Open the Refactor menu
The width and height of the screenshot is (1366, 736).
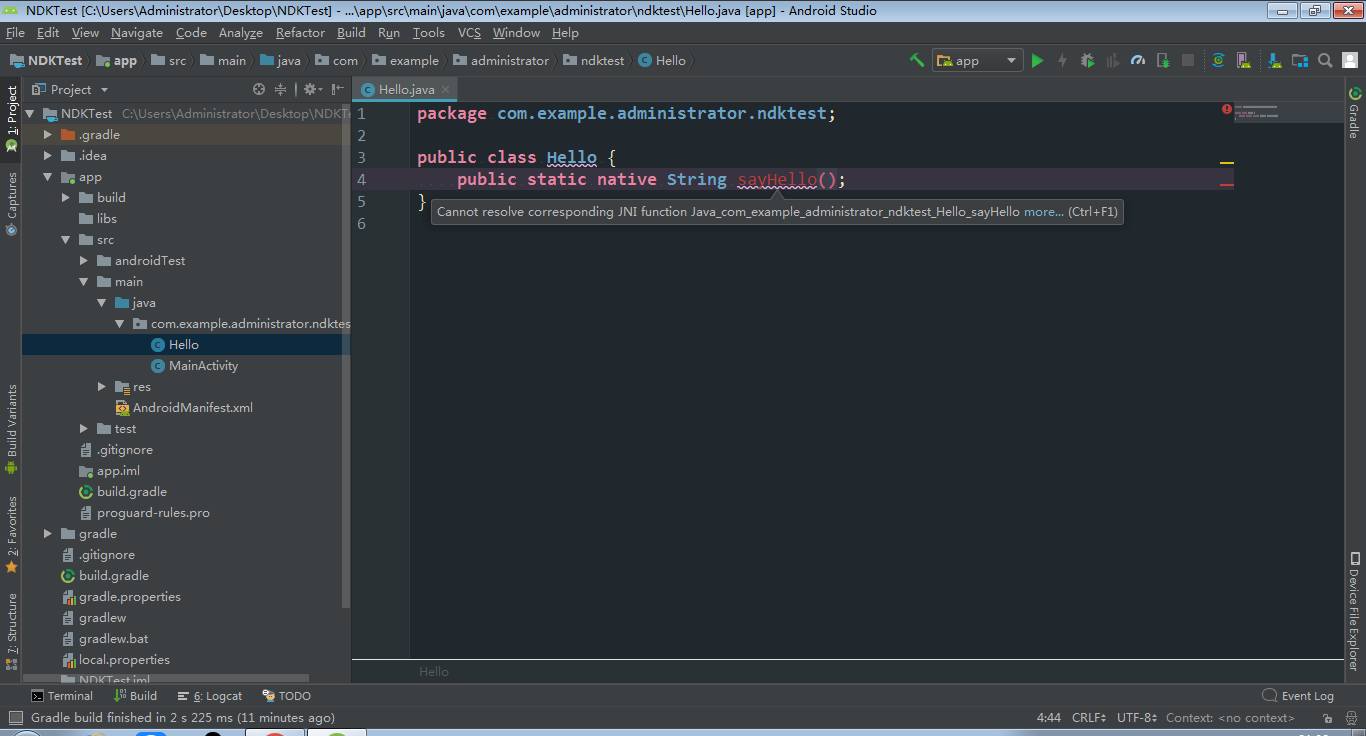[x=301, y=32]
